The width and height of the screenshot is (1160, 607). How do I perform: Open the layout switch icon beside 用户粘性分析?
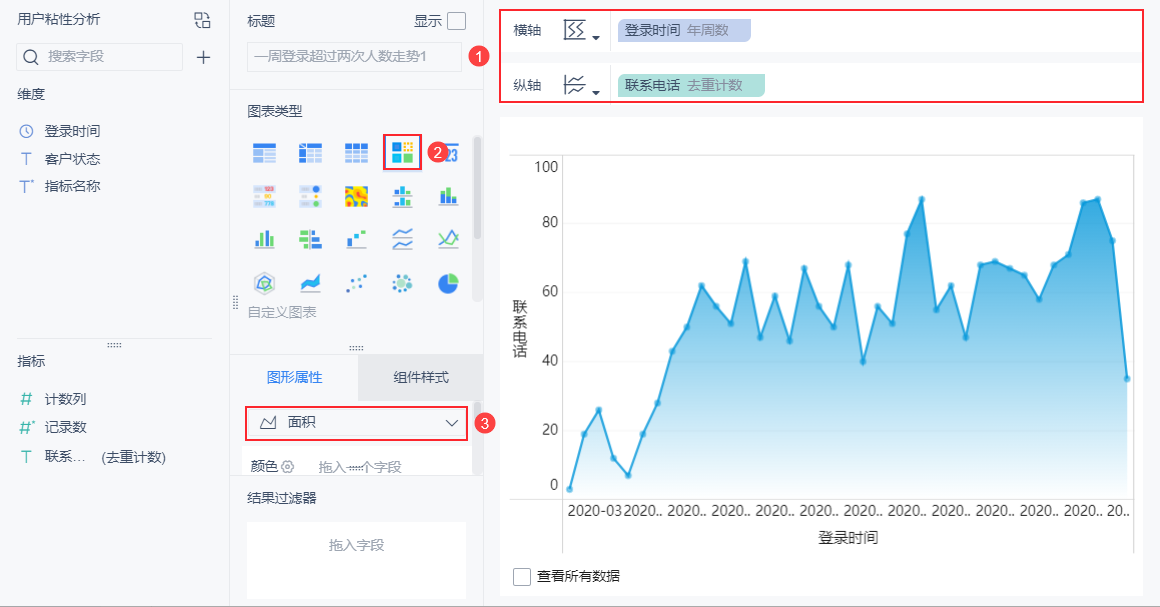202,20
